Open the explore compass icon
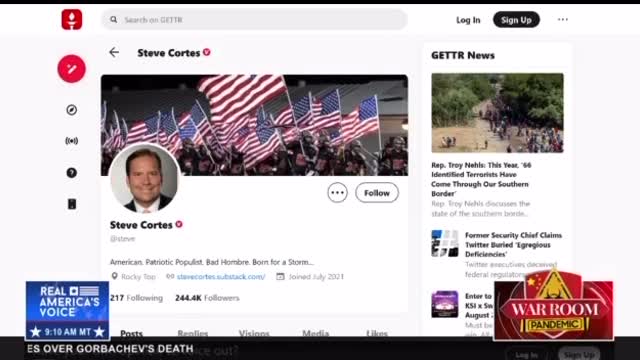The width and height of the screenshot is (640, 360). click(71, 110)
